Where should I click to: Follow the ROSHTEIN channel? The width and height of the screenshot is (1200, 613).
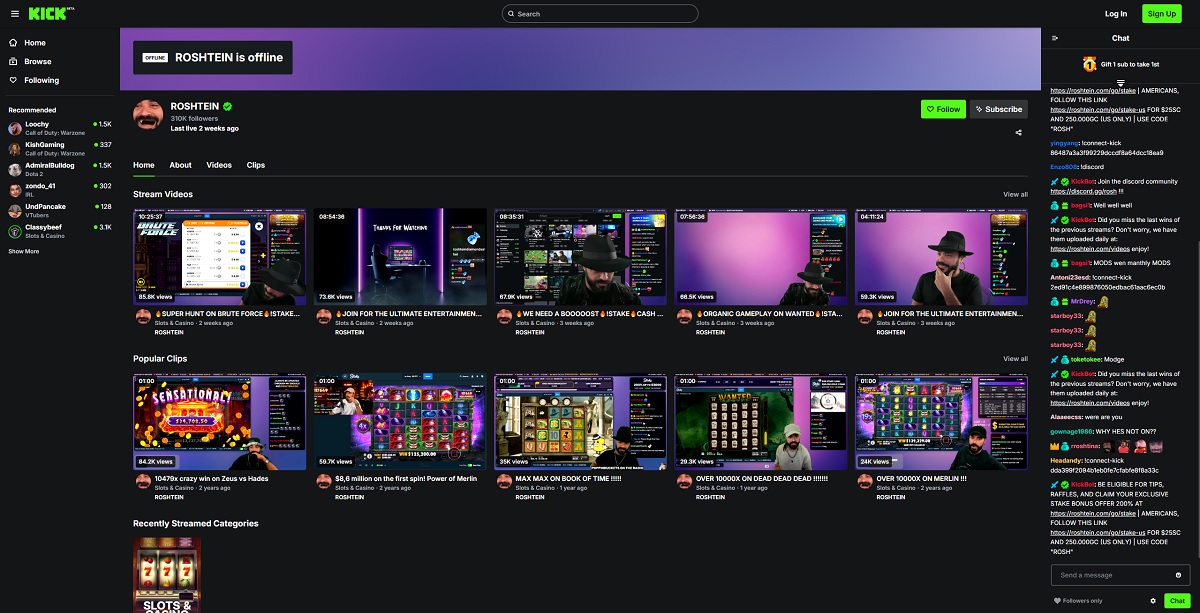point(943,109)
